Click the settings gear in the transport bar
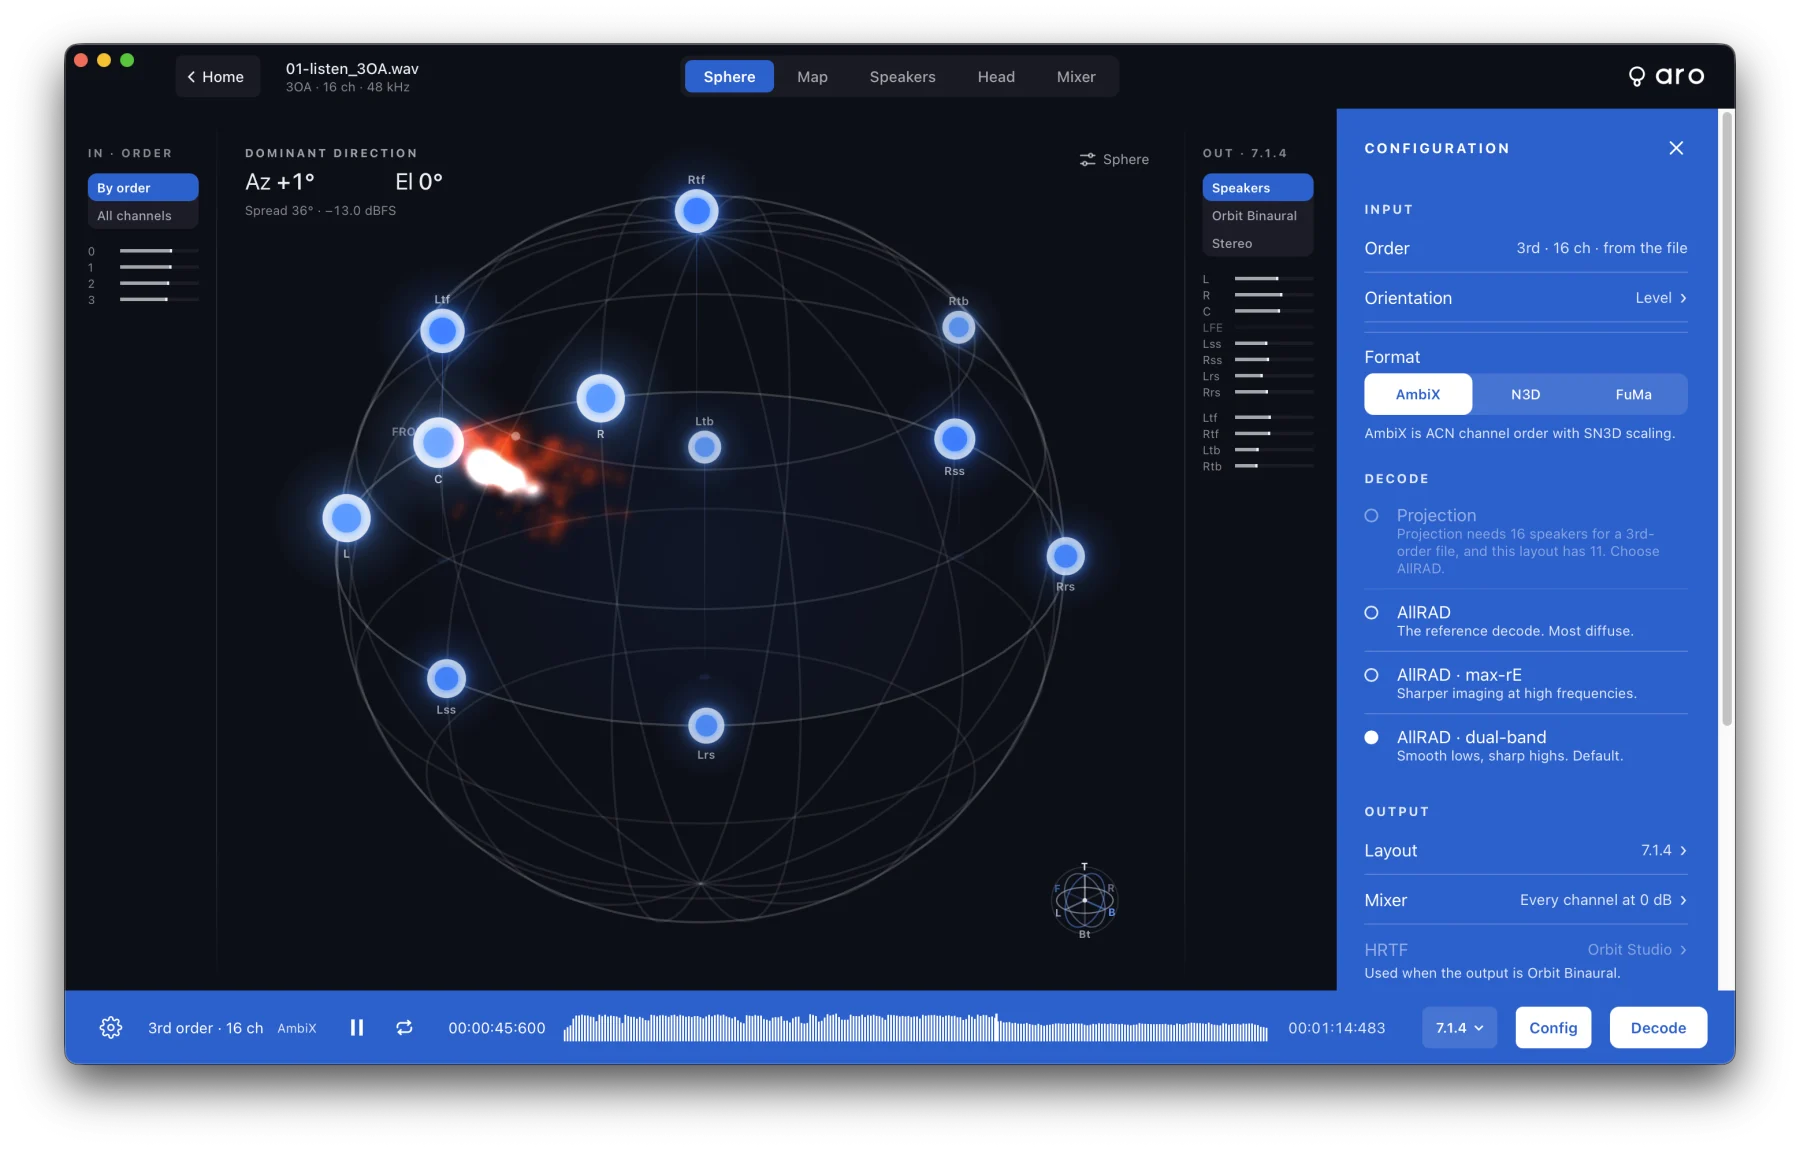This screenshot has width=1800, height=1150. (111, 1027)
